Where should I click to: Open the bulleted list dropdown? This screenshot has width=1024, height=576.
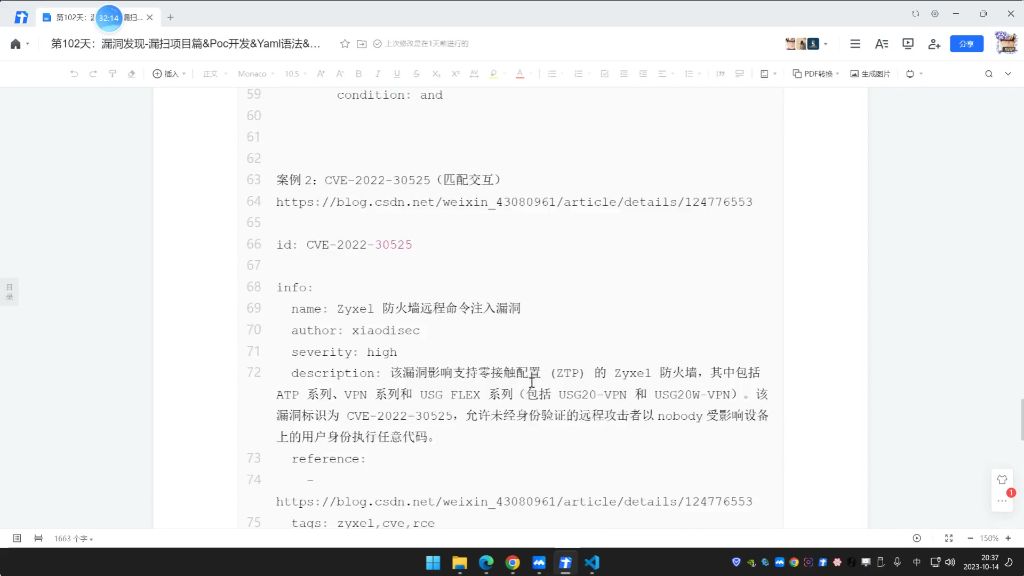[x=555, y=74]
